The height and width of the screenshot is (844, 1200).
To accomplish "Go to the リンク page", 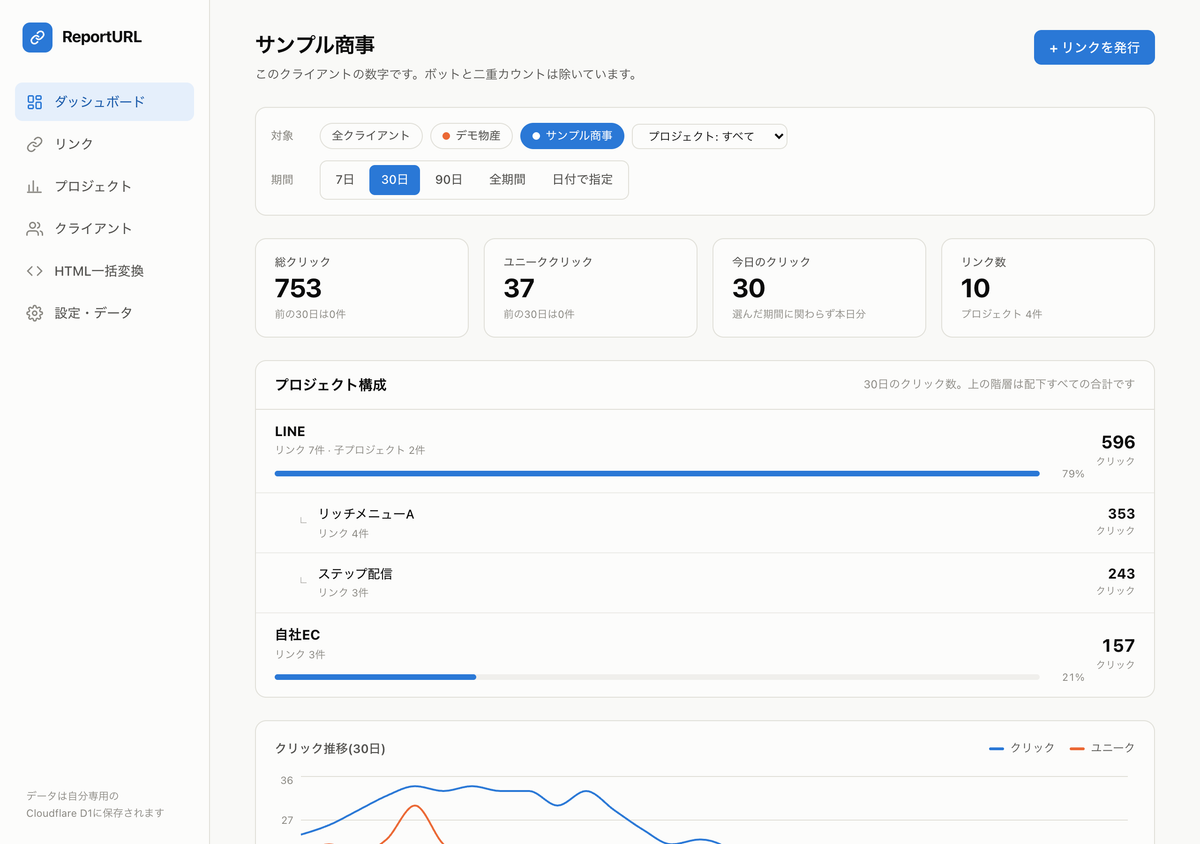I will 104,144.
